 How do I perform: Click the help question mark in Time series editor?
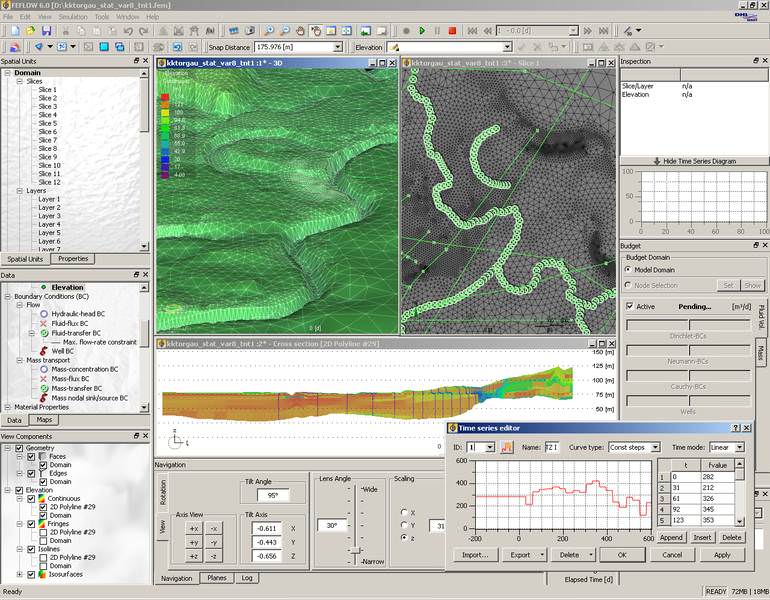tap(736, 428)
